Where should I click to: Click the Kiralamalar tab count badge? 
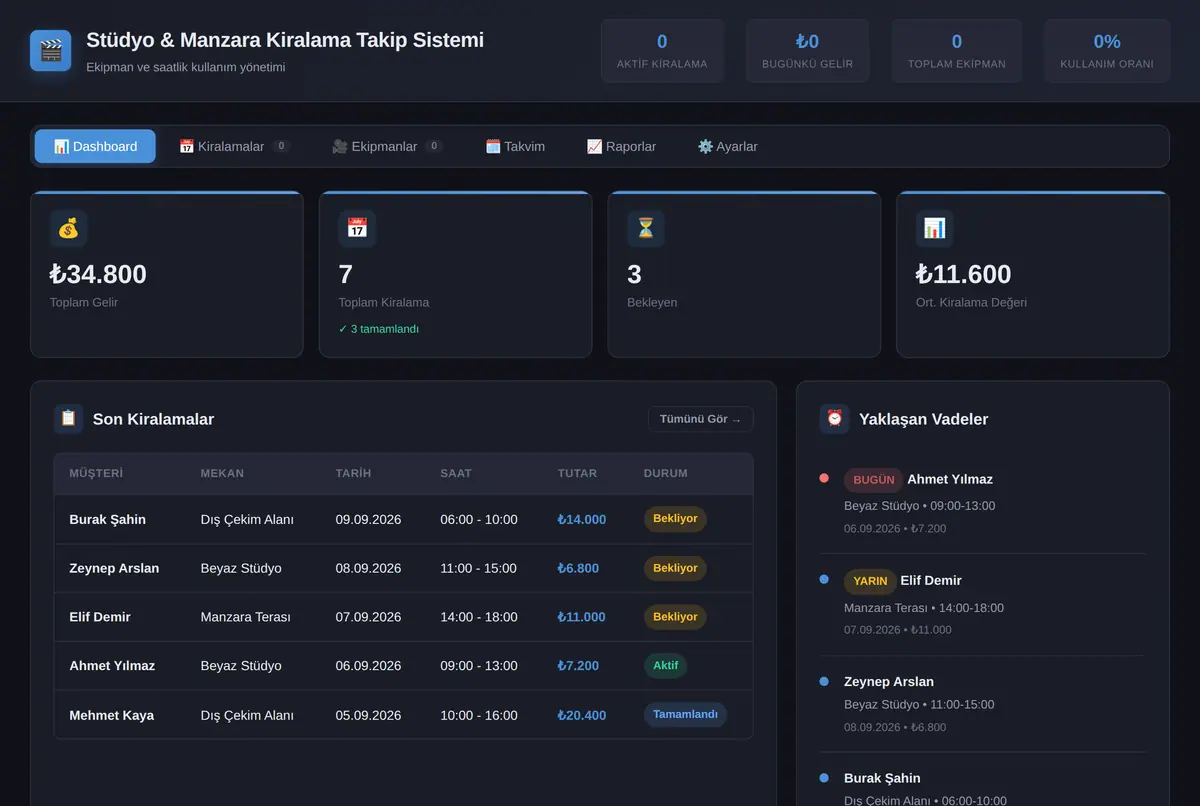(x=281, y=146)
